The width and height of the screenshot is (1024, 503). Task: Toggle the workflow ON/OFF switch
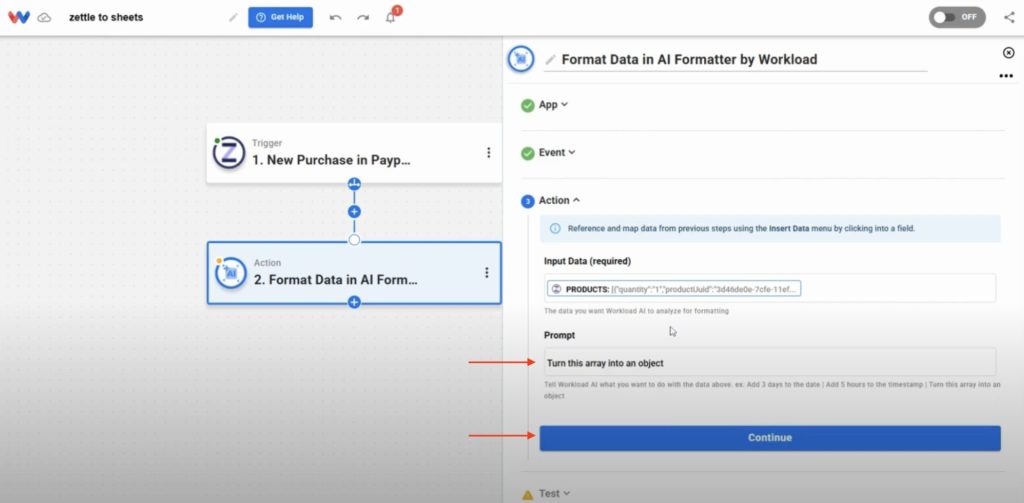(957, 18)
